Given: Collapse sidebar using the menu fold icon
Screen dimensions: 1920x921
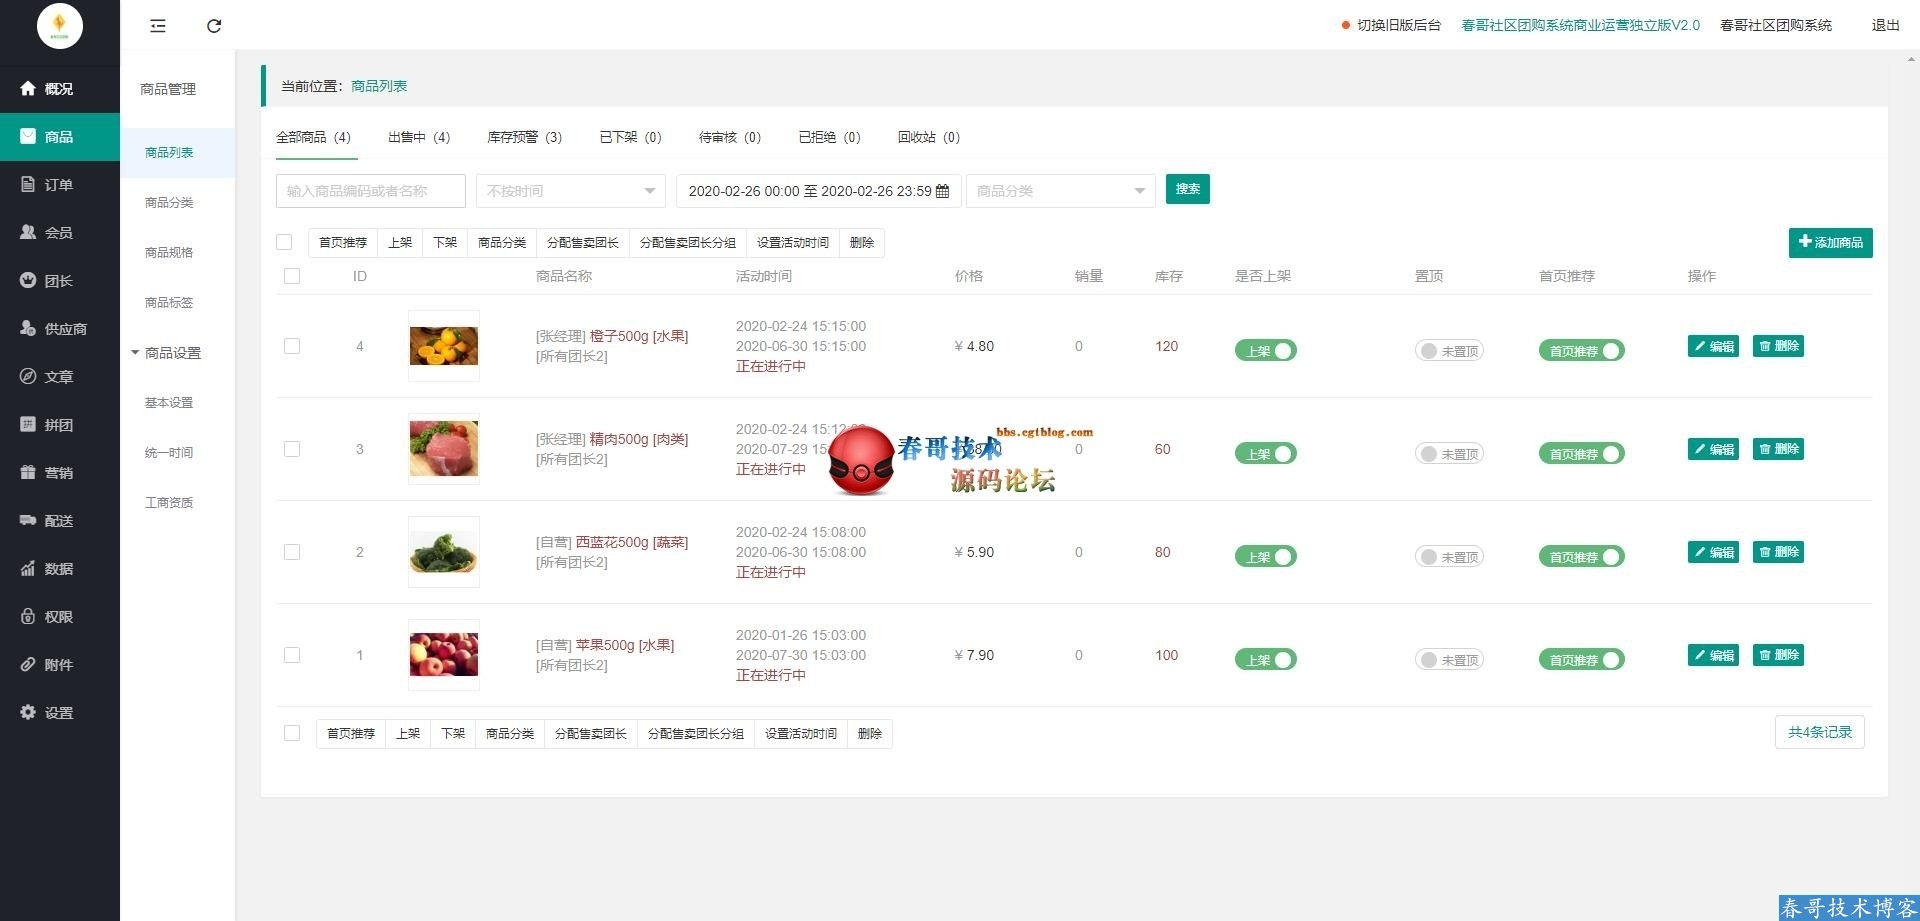Looking at the screenshot, I should pos(158,26).
